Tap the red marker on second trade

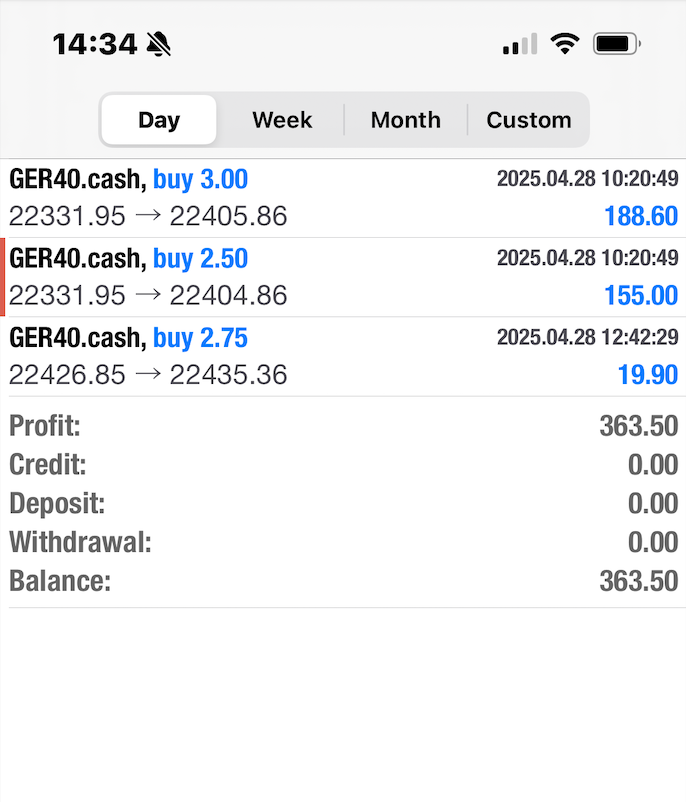click(x=3, y=277)
